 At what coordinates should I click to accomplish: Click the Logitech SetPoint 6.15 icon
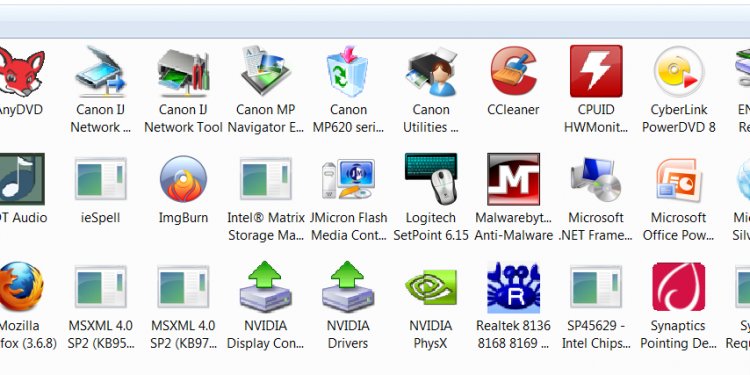431,179
